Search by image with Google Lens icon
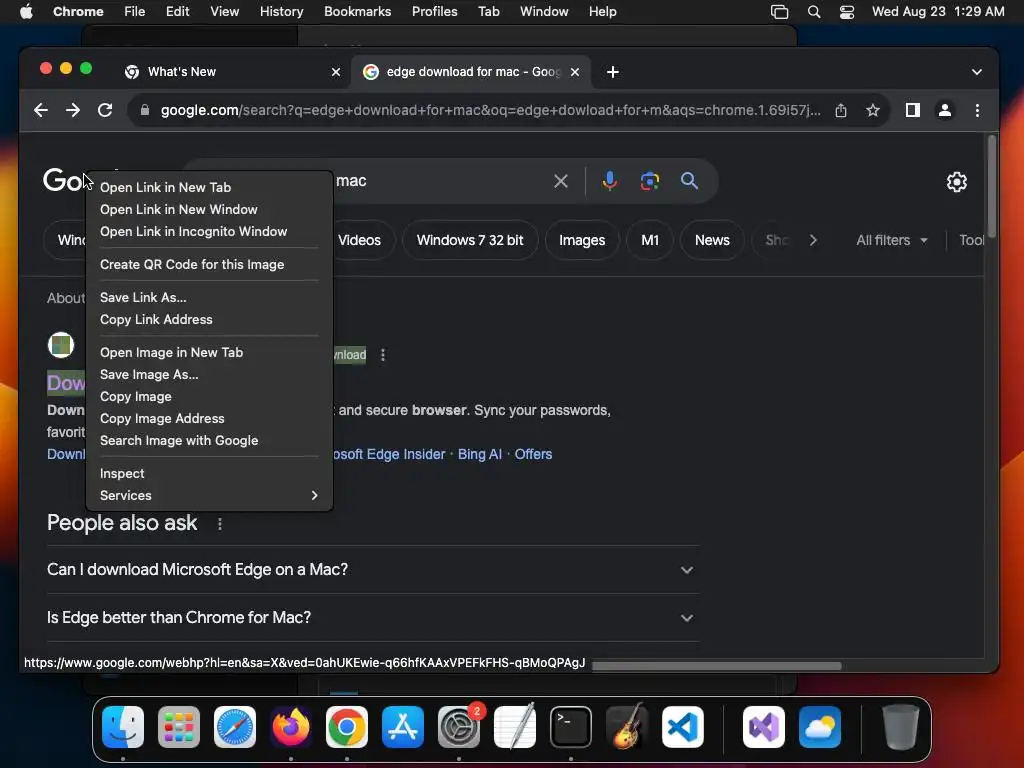The image size is (1024, 768). 649,181
